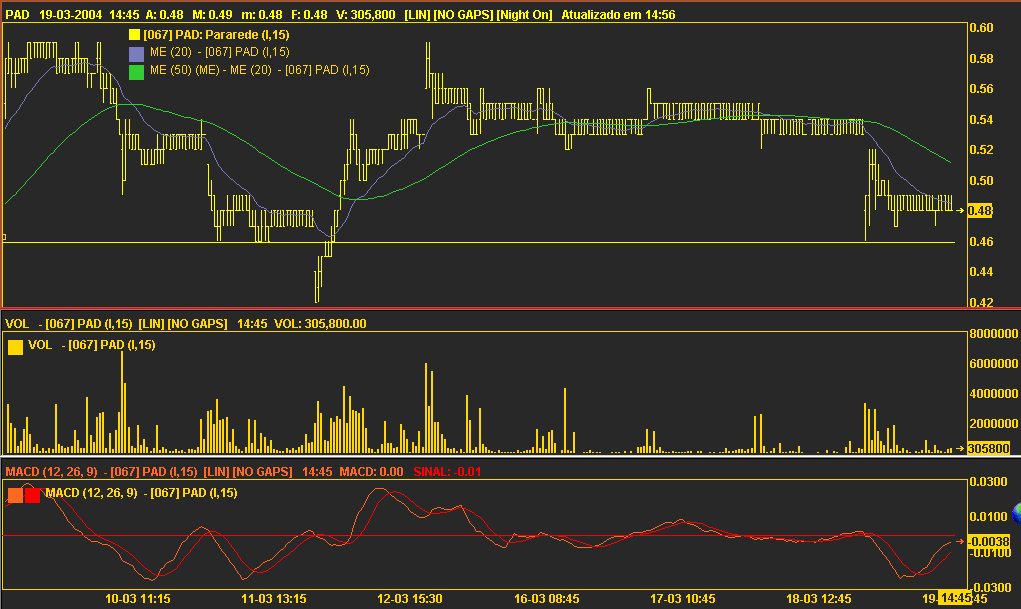Toggle [NO GAPS] in the VOL panel header
The width and height of the screenshot is (1021, 609).
click(x=197, y=324)
